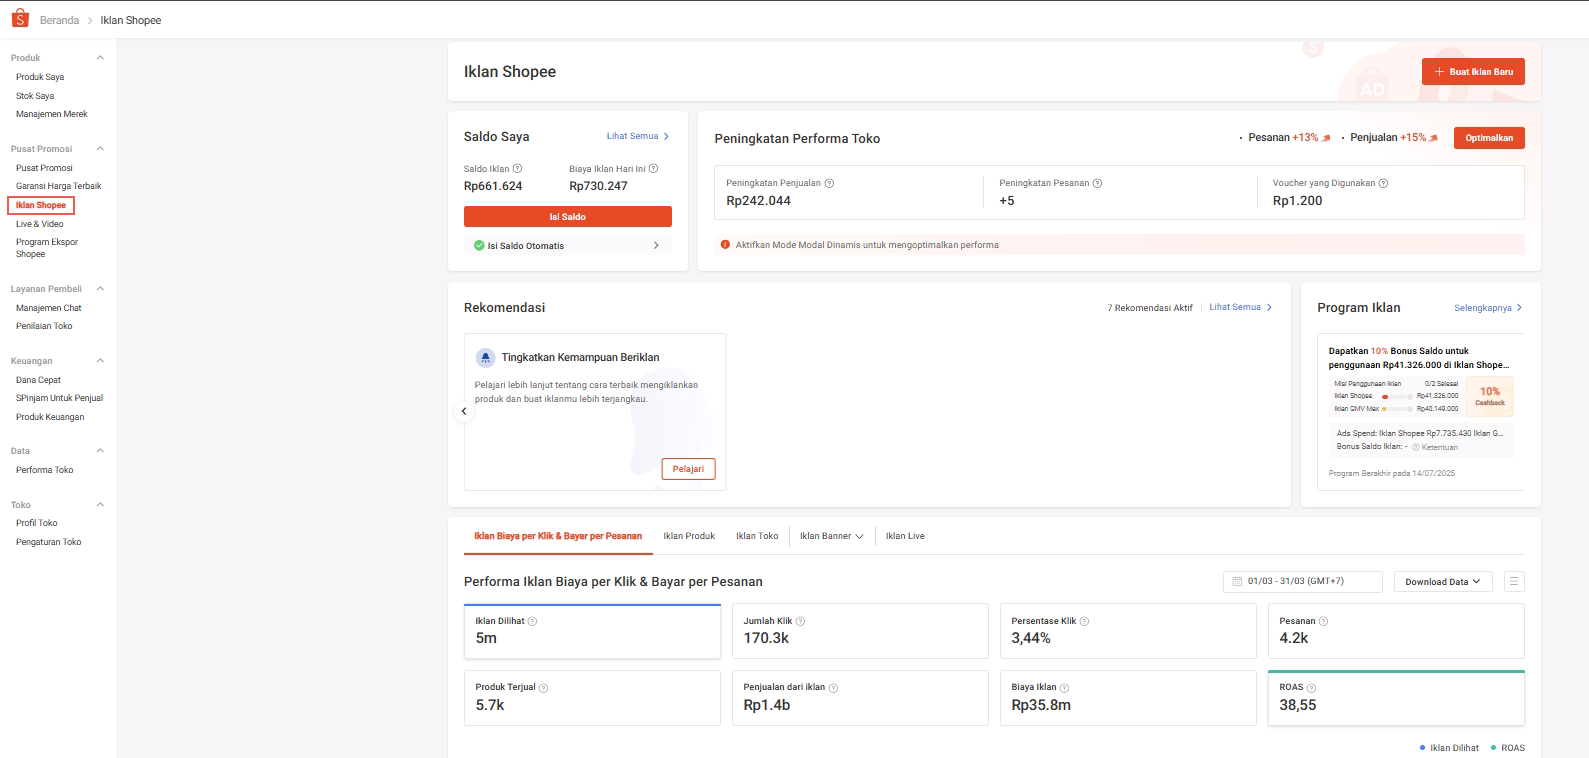Open Lihat Semua link in Rekomendasi
Screen dimensions: 1589x758
1241,307
